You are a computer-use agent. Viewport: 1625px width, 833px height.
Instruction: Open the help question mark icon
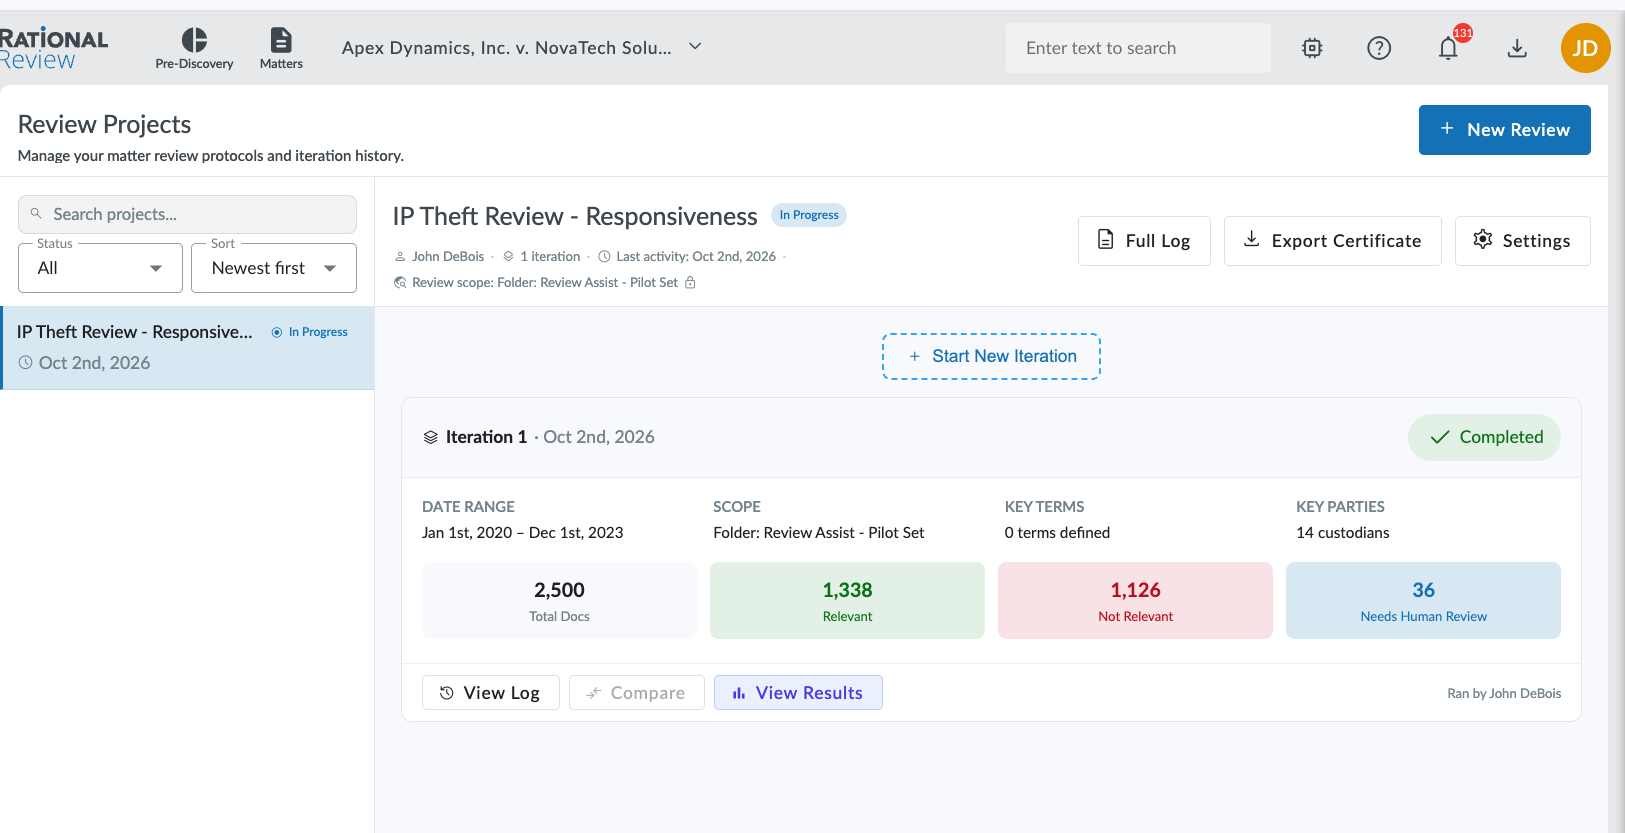1379,48
